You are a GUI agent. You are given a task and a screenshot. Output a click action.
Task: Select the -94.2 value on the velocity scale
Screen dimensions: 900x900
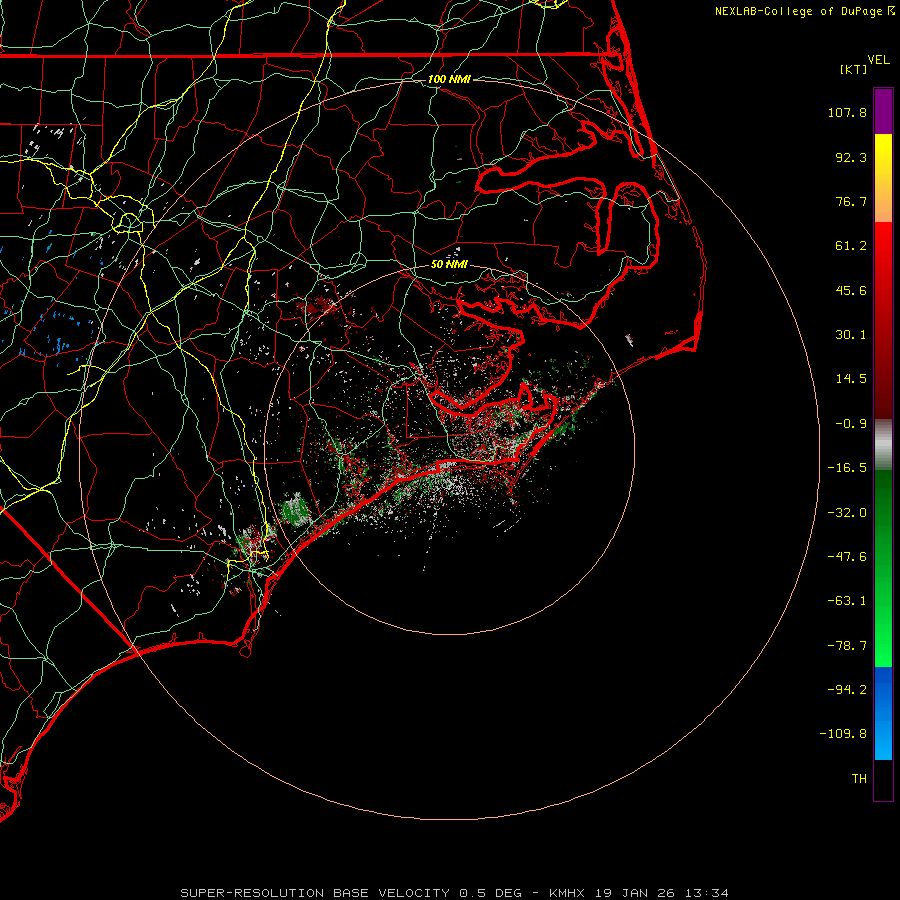click(x=847, y=690)
